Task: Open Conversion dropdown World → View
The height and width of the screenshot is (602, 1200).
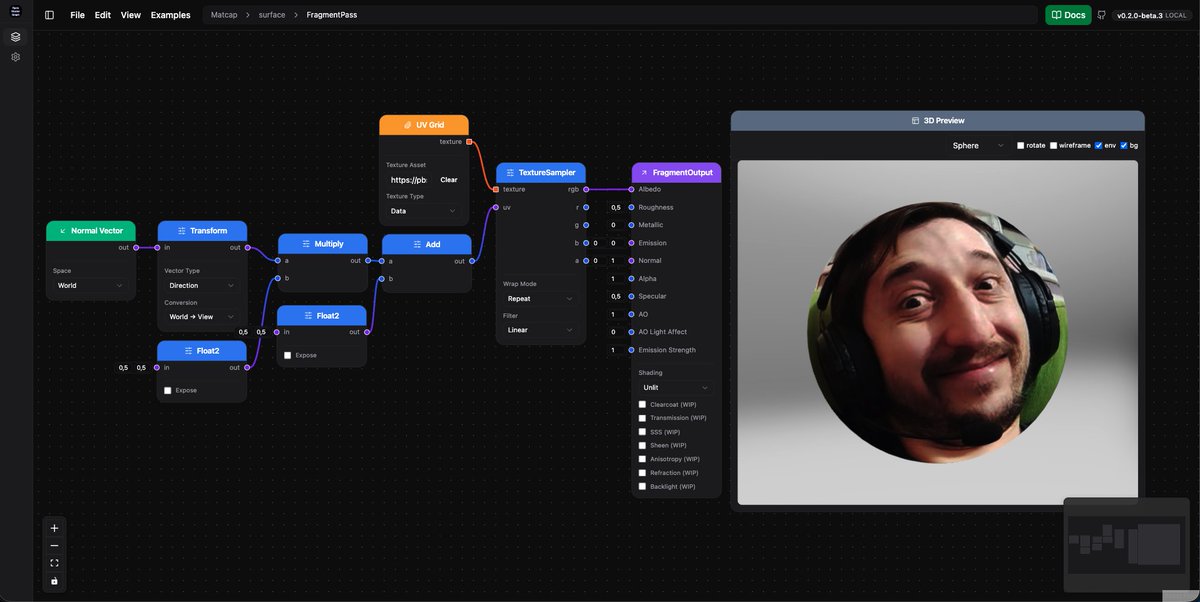Action: tap(202, 317)
